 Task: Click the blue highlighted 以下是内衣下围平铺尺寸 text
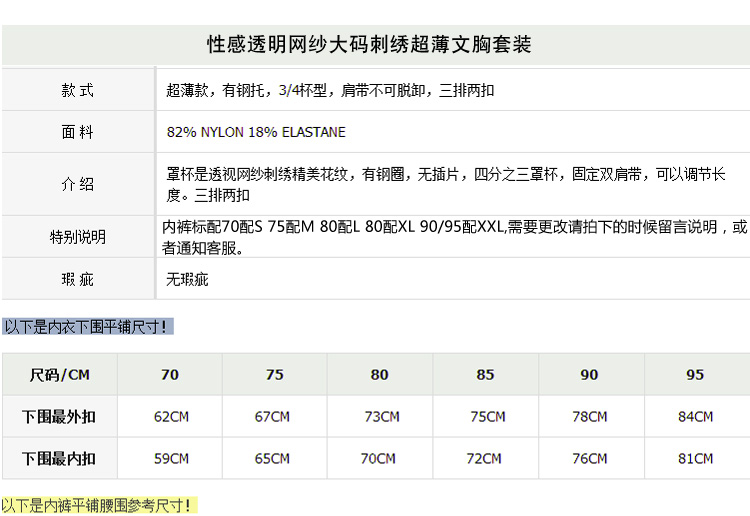point(86,326)
